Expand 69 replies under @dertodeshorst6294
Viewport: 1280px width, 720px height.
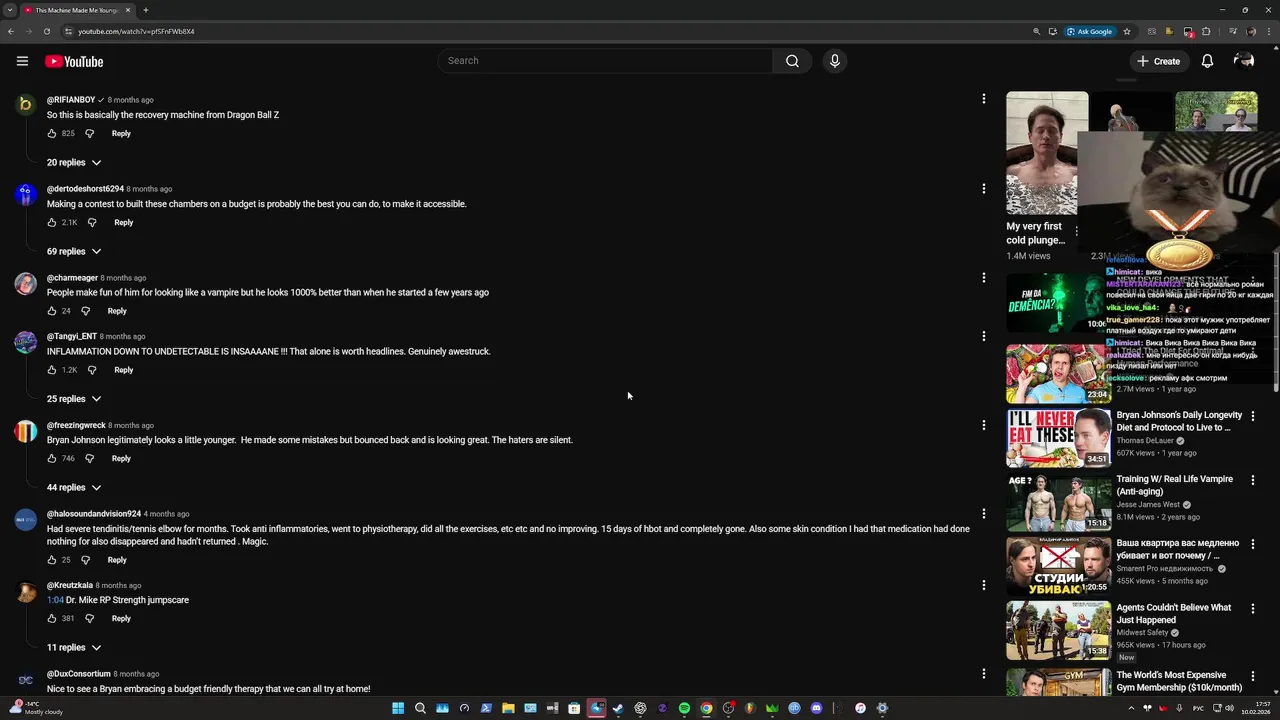(x=74, y=251)
